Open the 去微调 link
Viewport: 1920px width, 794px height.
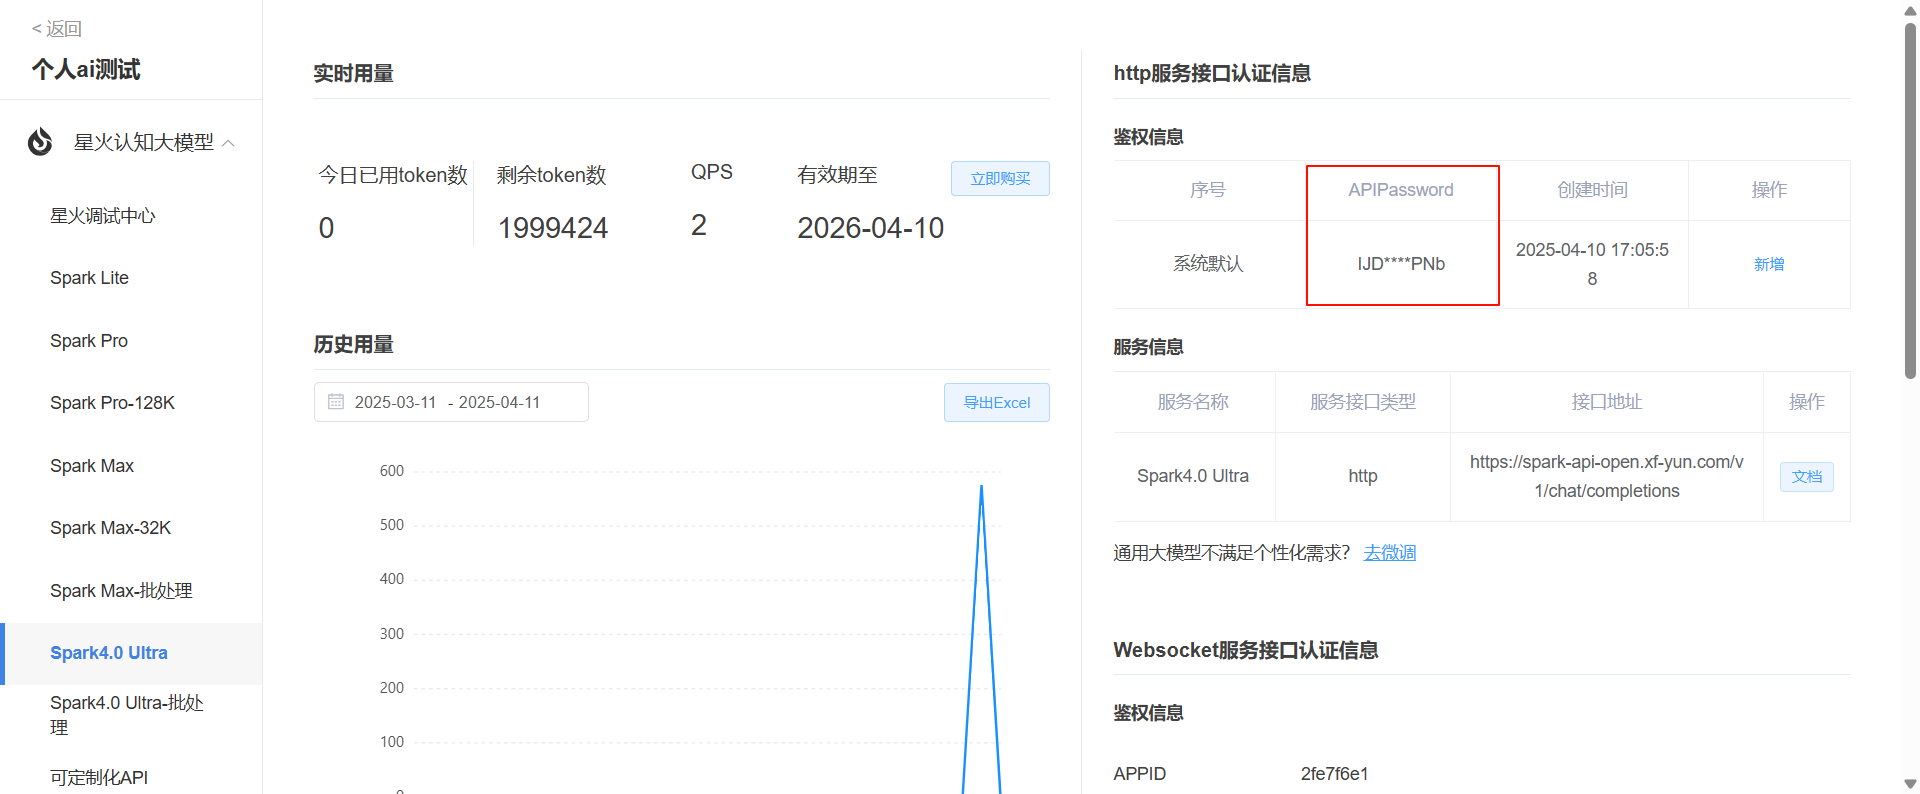pyautogui.click(x=1390, y=553)
